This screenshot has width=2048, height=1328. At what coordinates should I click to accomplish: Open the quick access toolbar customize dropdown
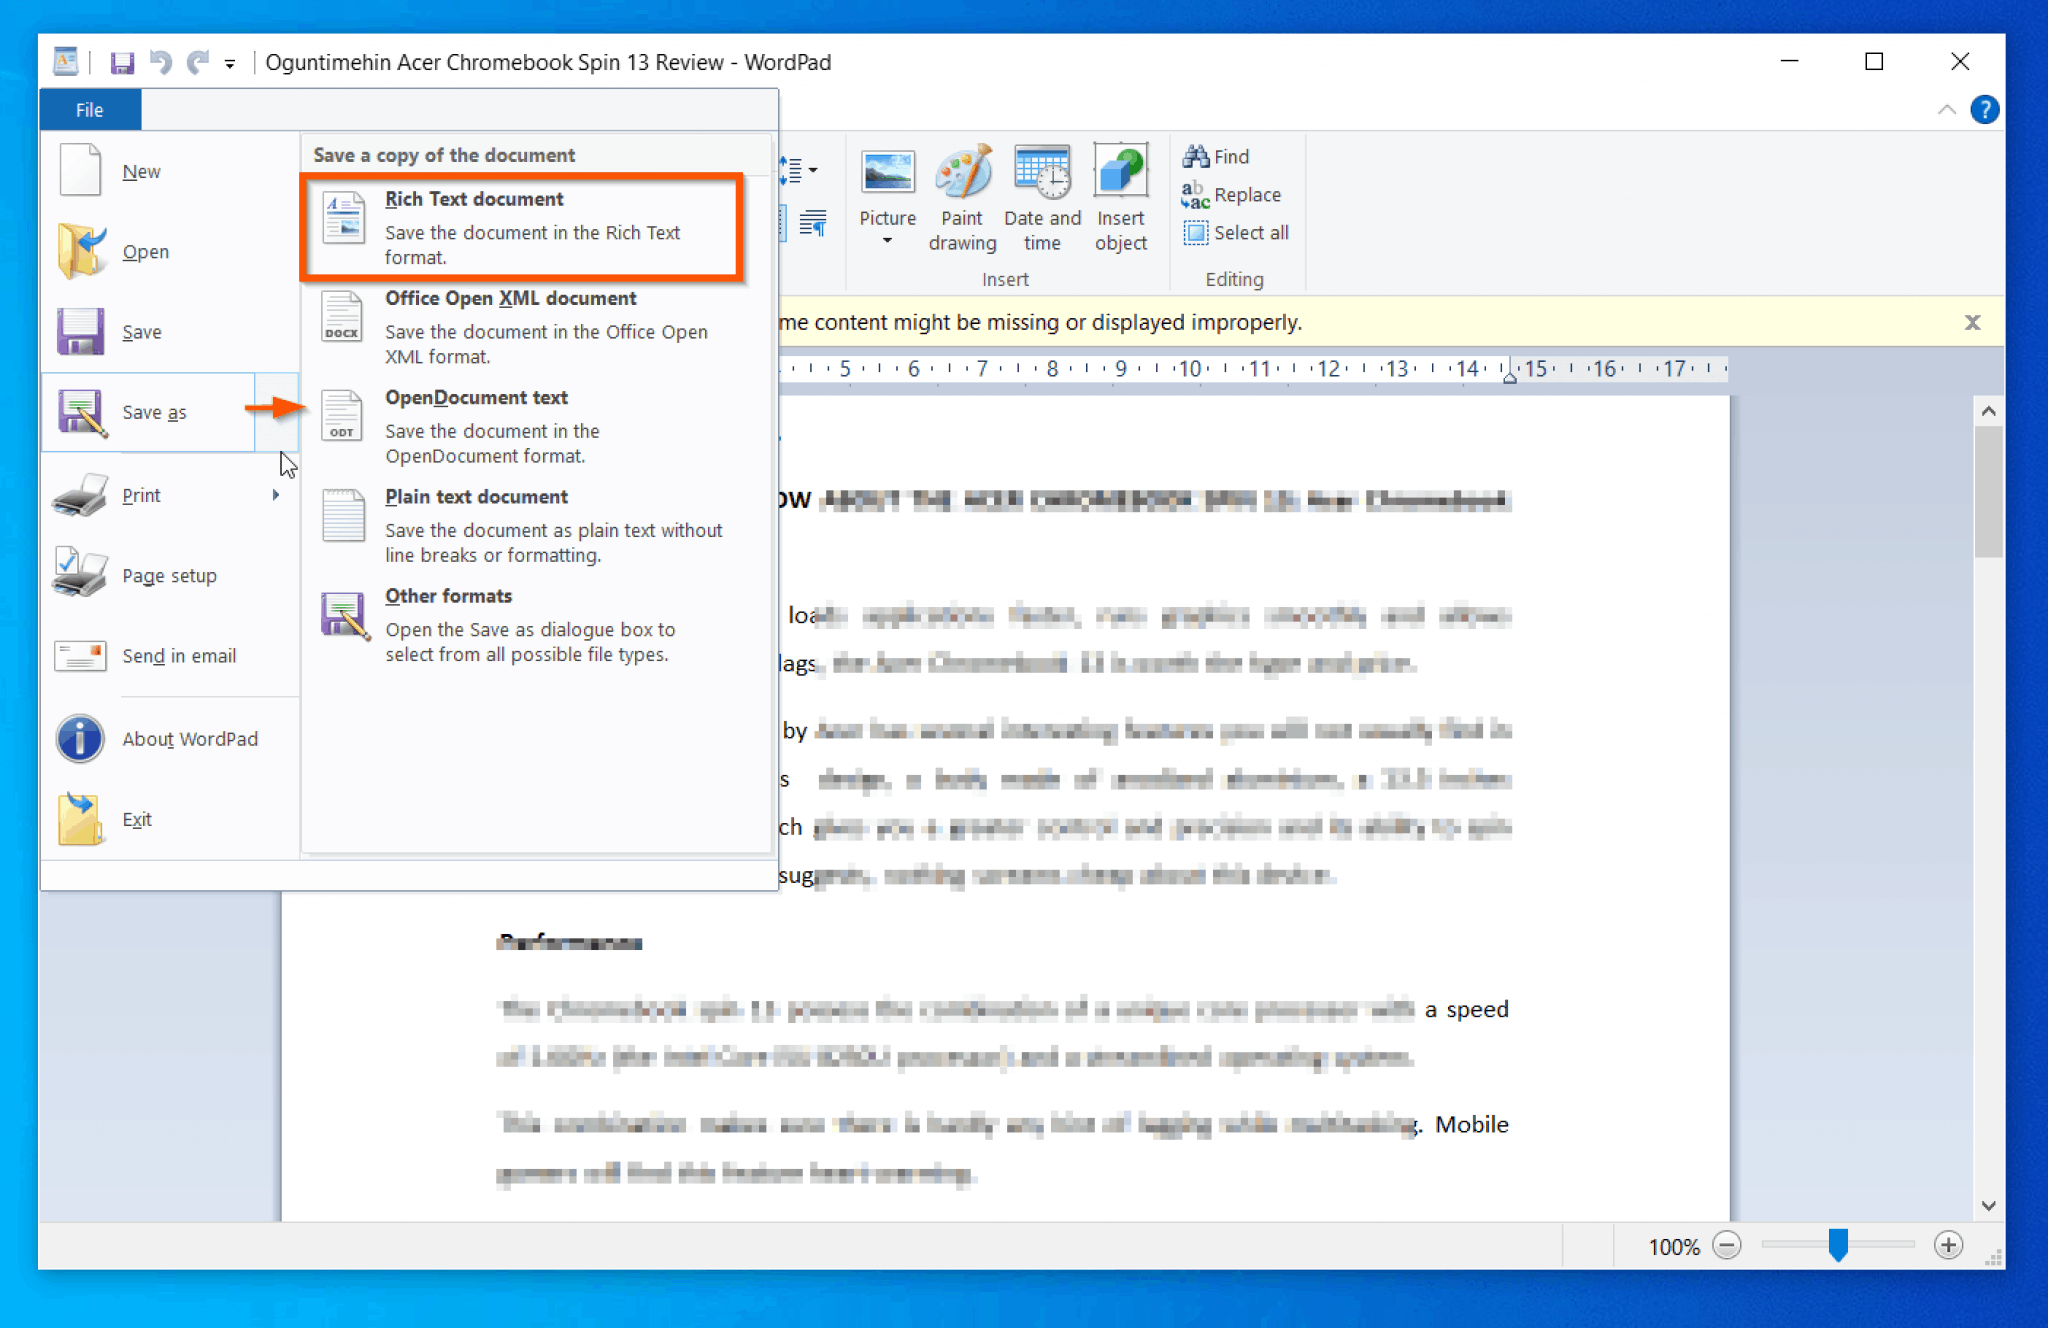click(x=230, y=62)
